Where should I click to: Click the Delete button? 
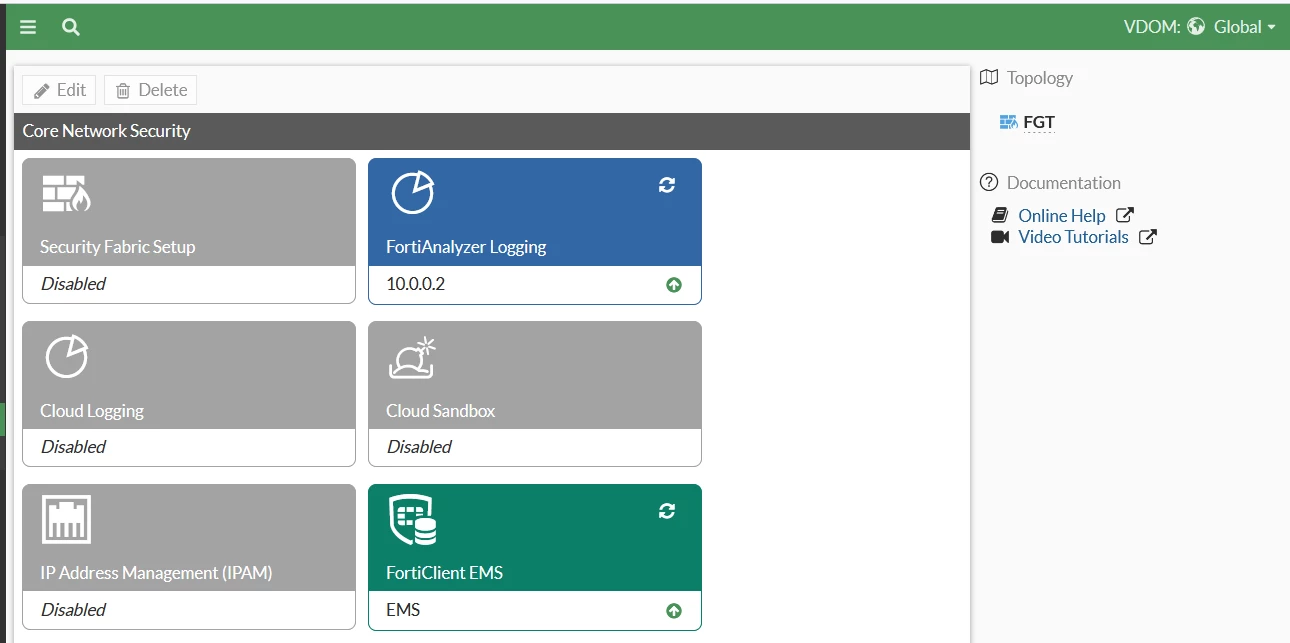coord(151,90)
